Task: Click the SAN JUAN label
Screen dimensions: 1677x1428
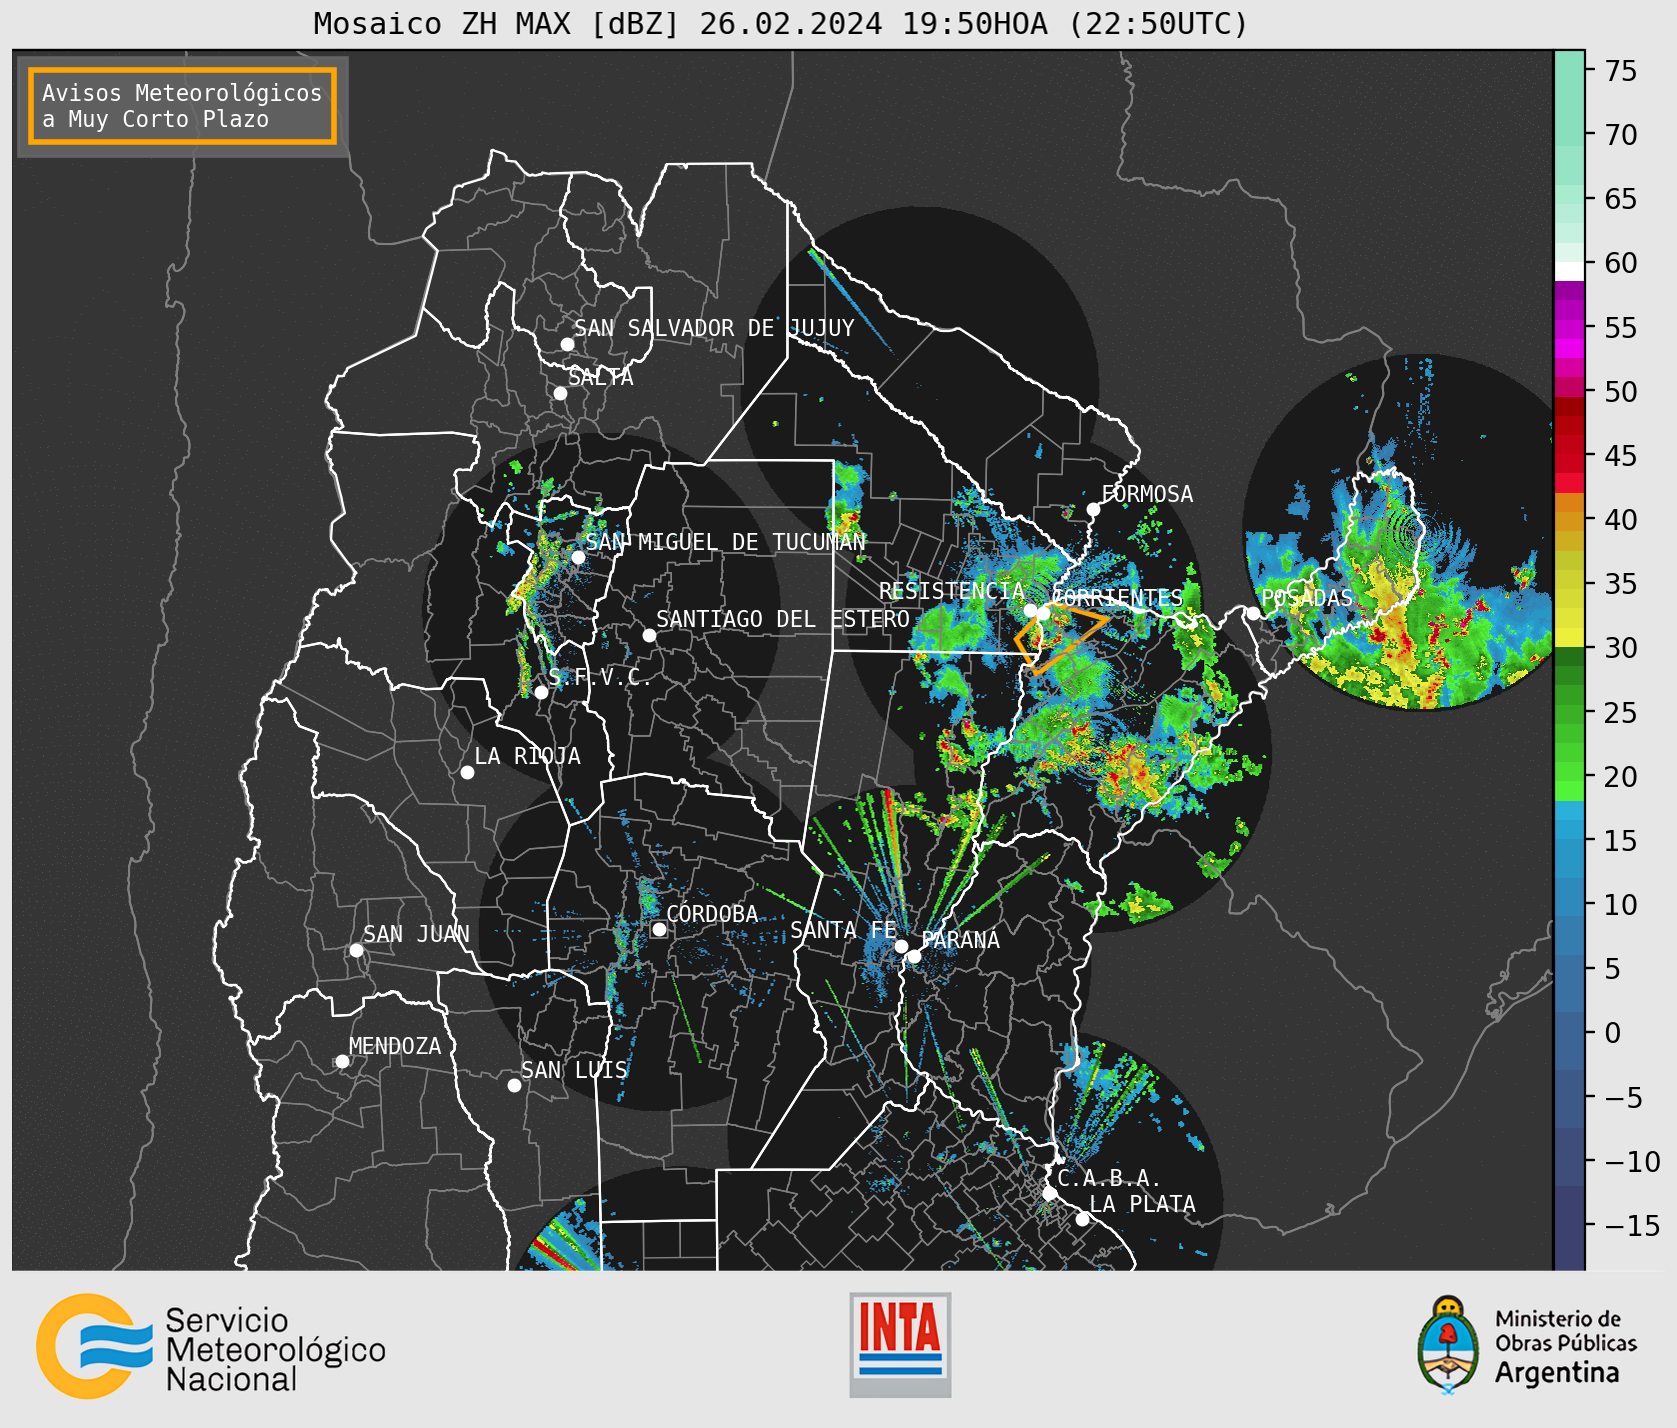Action: [416, 934]
